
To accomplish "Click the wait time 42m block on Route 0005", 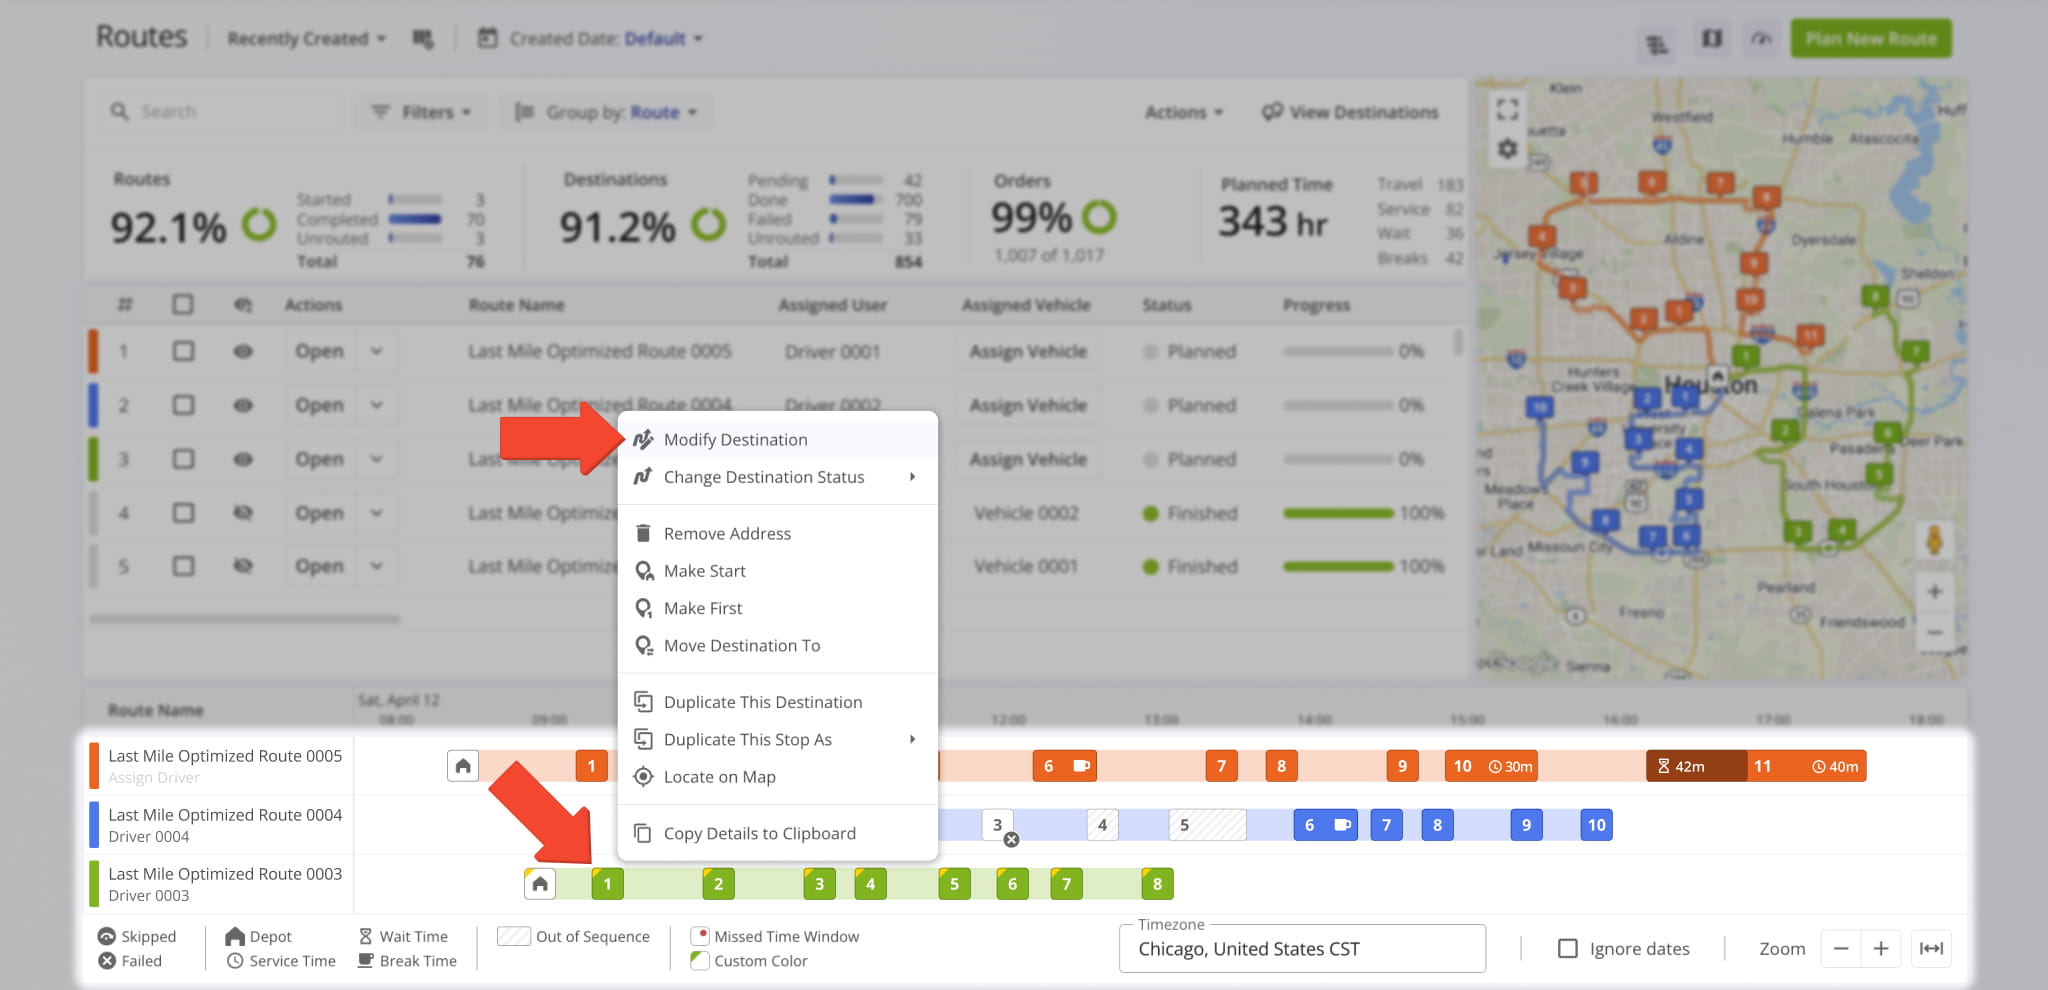I will (x=1695, y=766).
